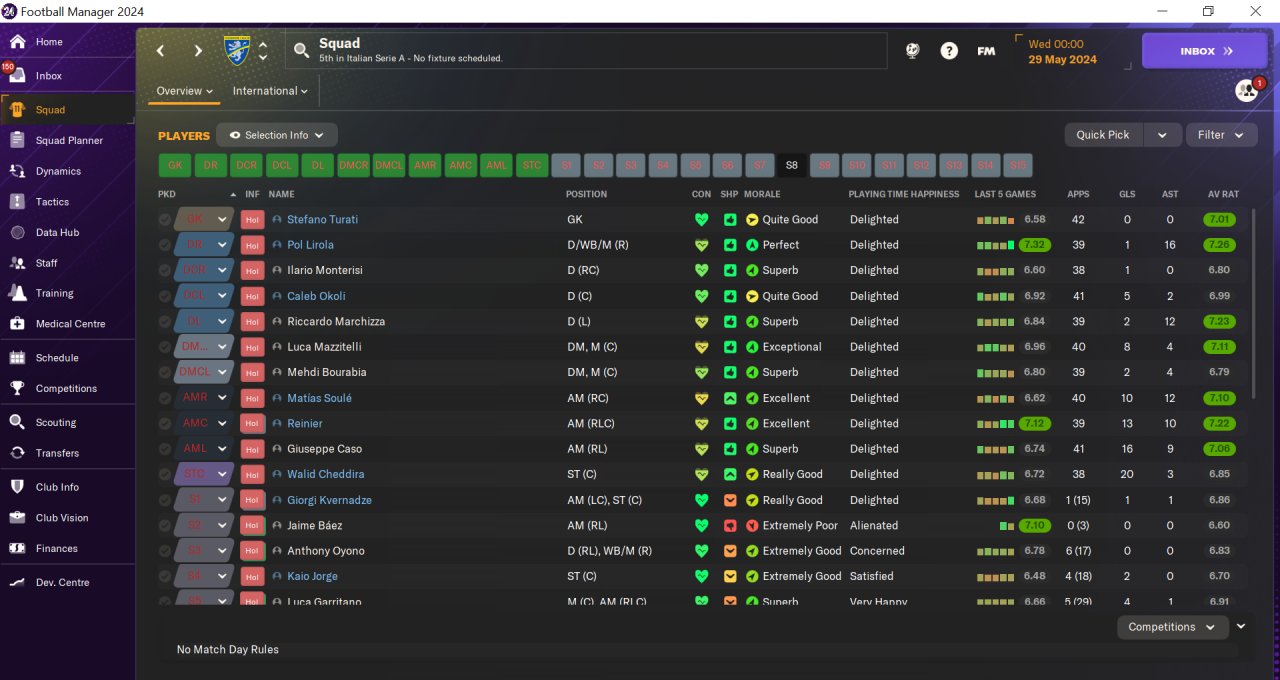Click the INBOX continue button

pos(1205,51)
